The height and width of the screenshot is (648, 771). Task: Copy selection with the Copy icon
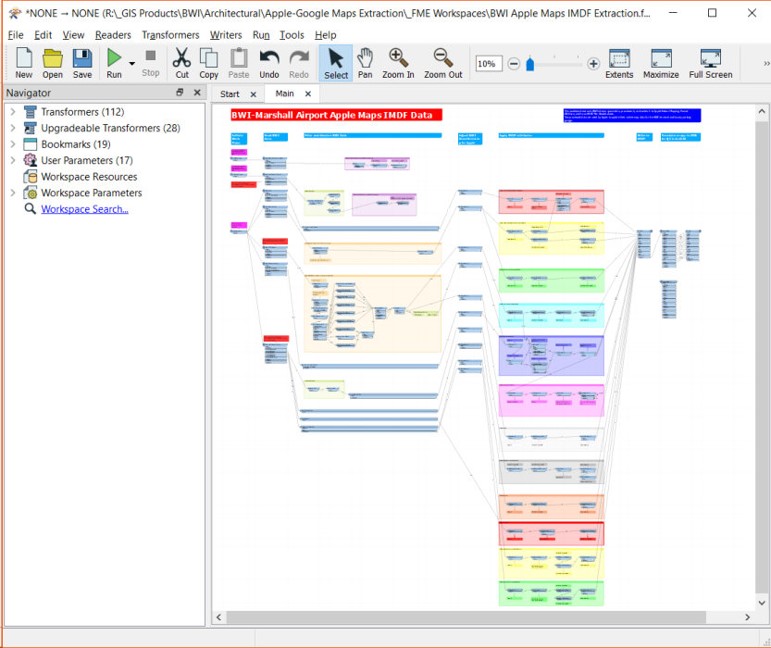(209, 63)
